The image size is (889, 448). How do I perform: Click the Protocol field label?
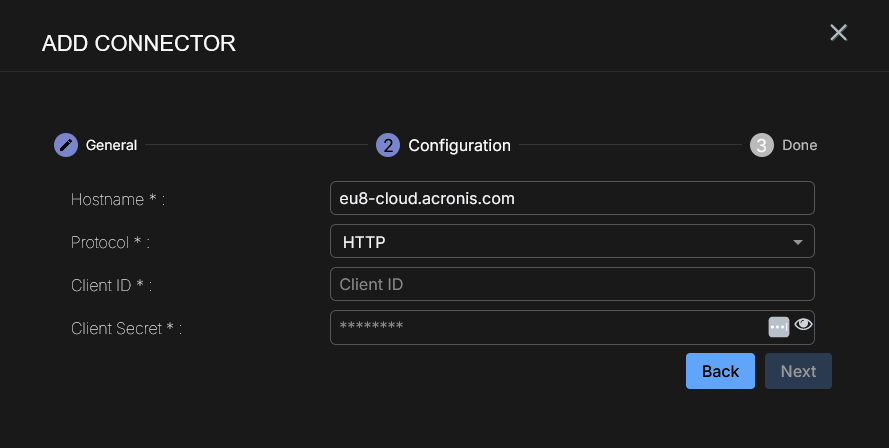(x=116, y=242)
